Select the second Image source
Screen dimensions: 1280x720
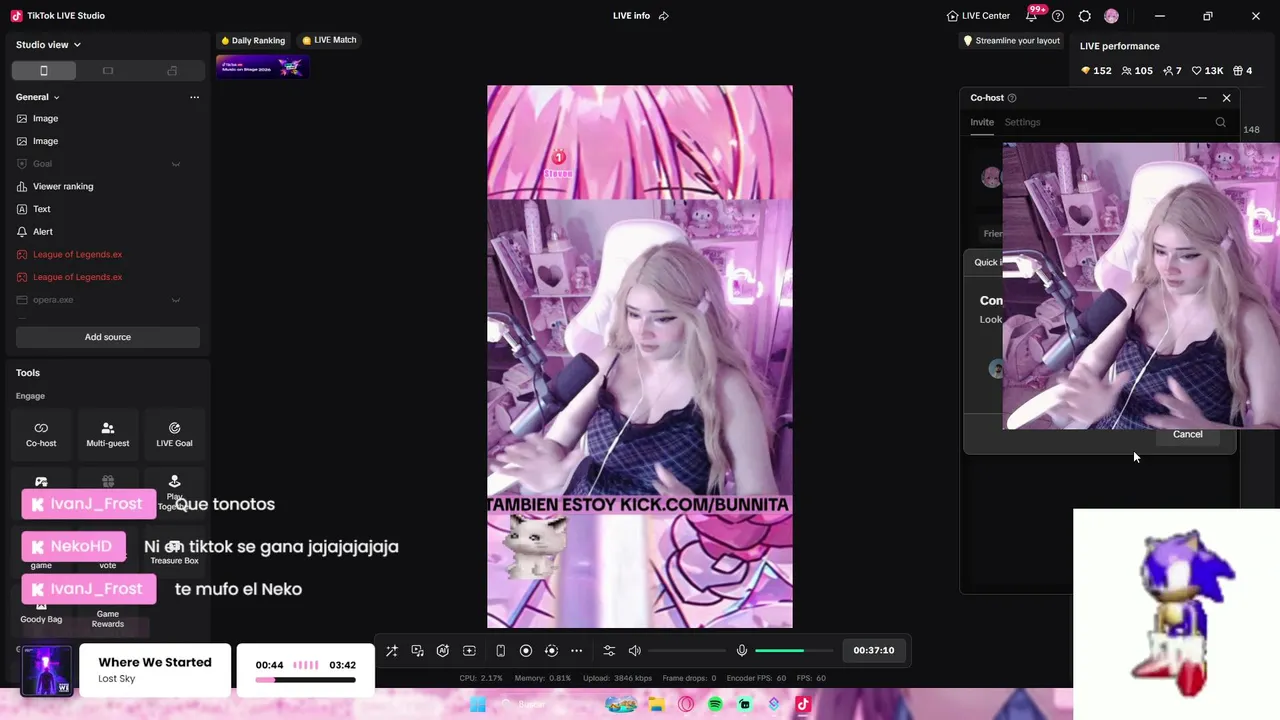pos(108,141)
